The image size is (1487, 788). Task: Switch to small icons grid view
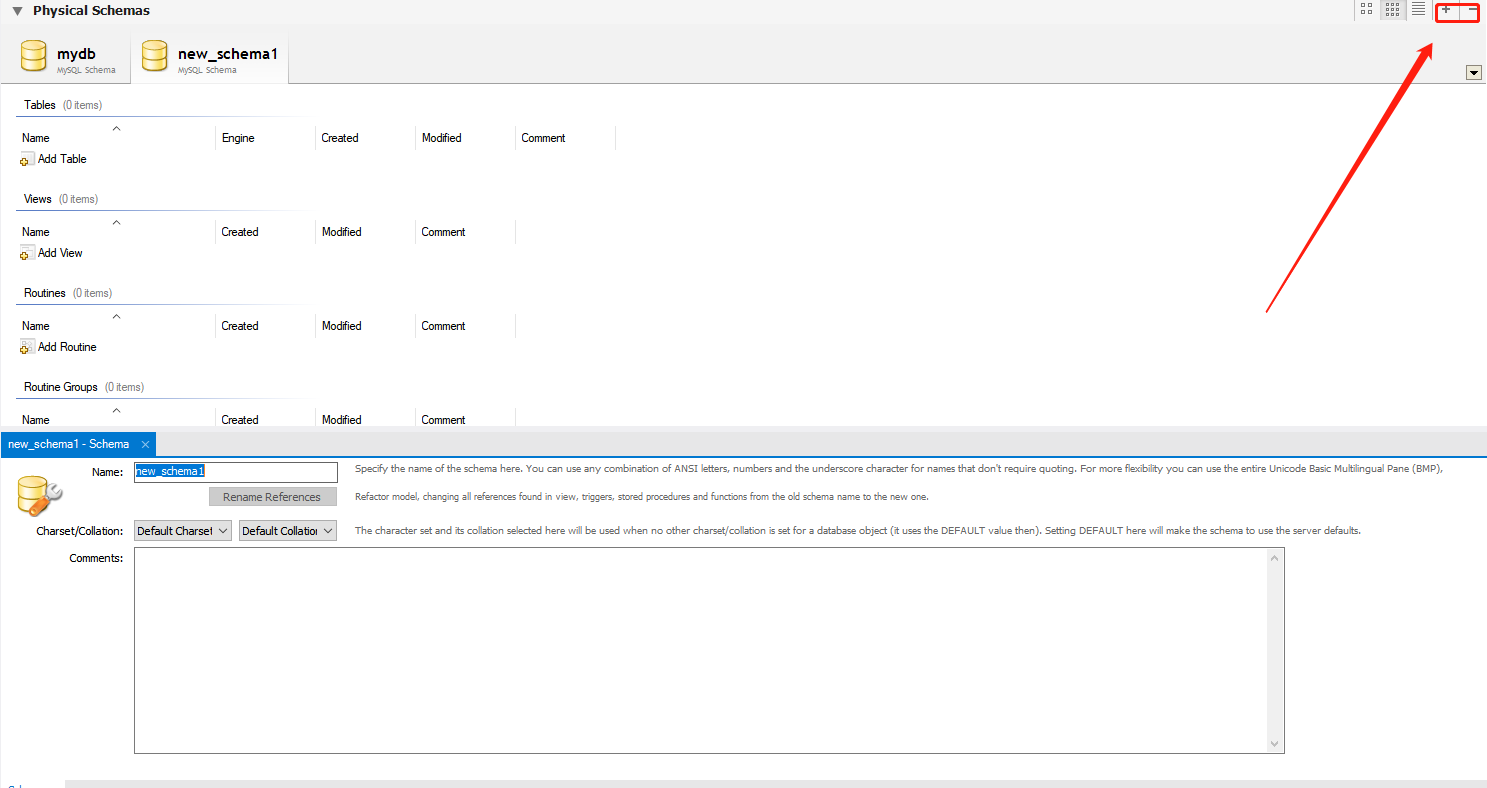[1392, 10]
